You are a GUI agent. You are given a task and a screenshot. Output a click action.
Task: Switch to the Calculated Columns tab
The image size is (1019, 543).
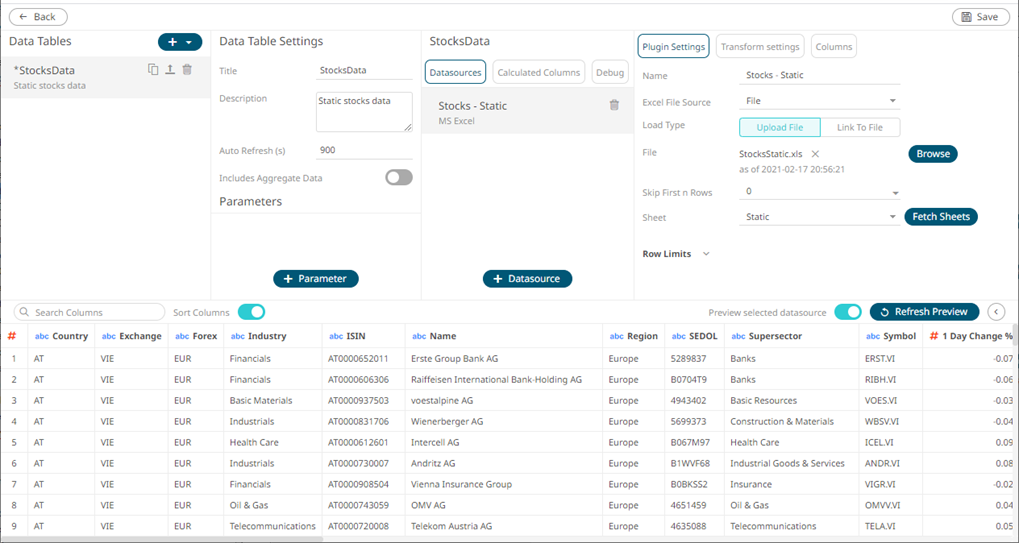click(x=538, y=72)
